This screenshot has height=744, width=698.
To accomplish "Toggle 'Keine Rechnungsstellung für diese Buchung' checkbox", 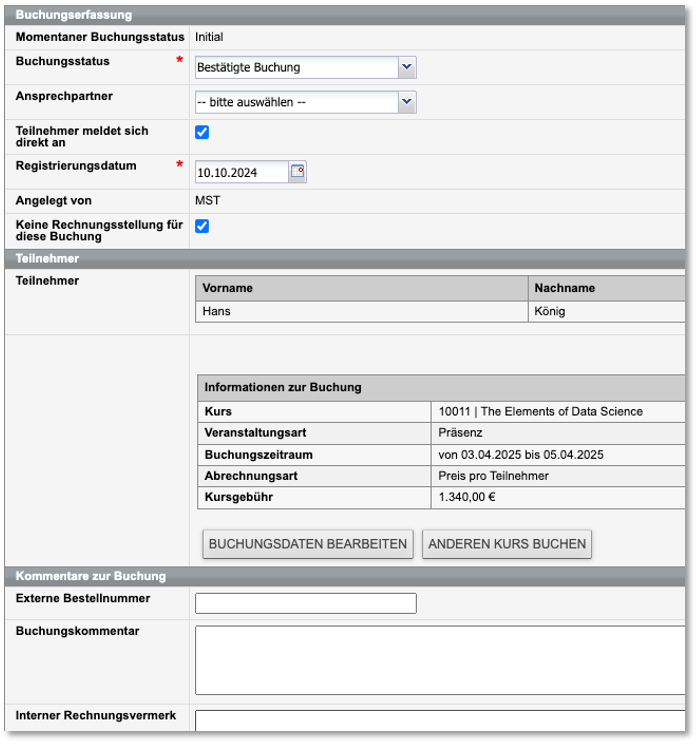I will (202, 226).
